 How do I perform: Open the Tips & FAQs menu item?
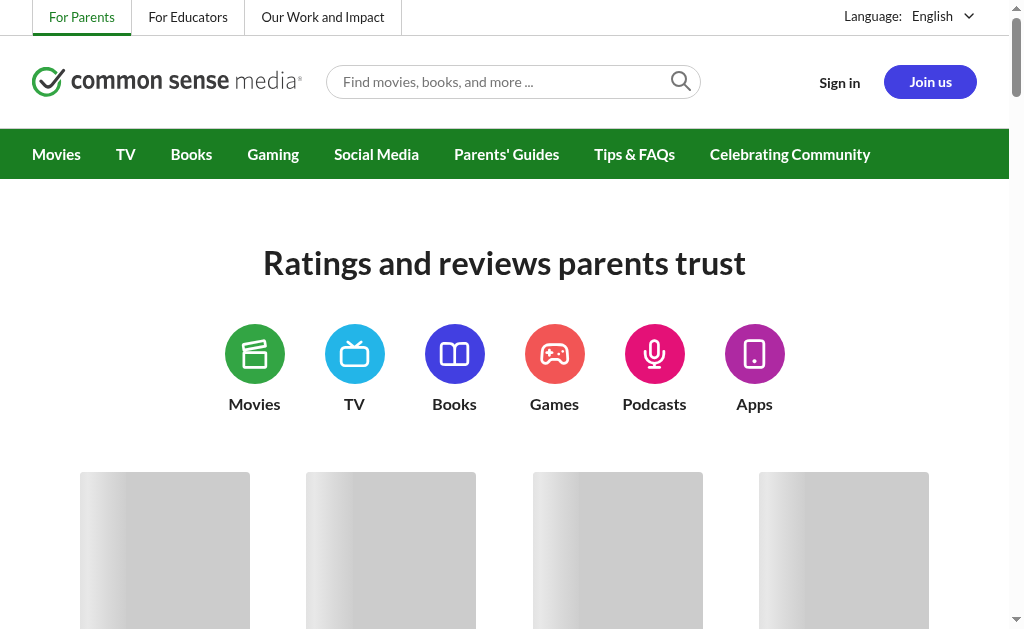[634, 155]
